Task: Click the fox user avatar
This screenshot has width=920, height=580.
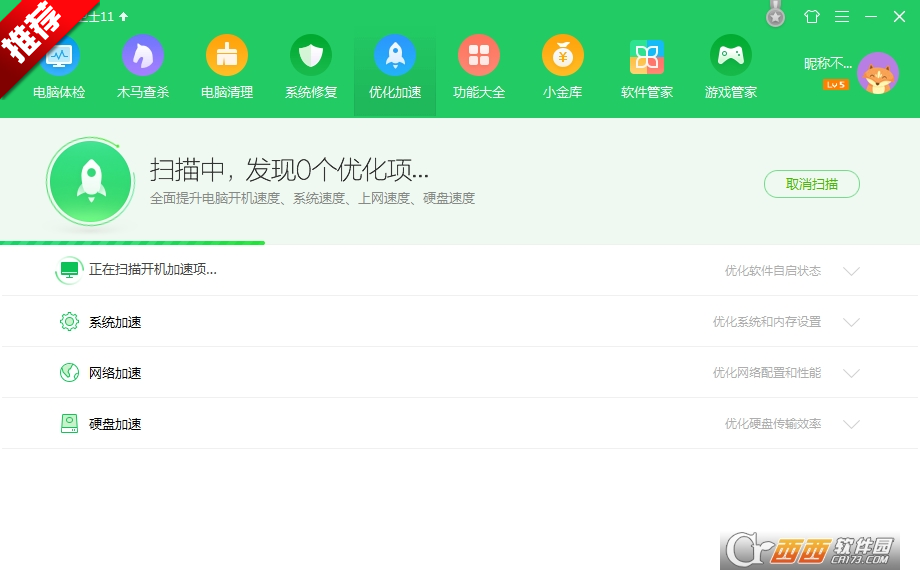Action: point(878,73)
